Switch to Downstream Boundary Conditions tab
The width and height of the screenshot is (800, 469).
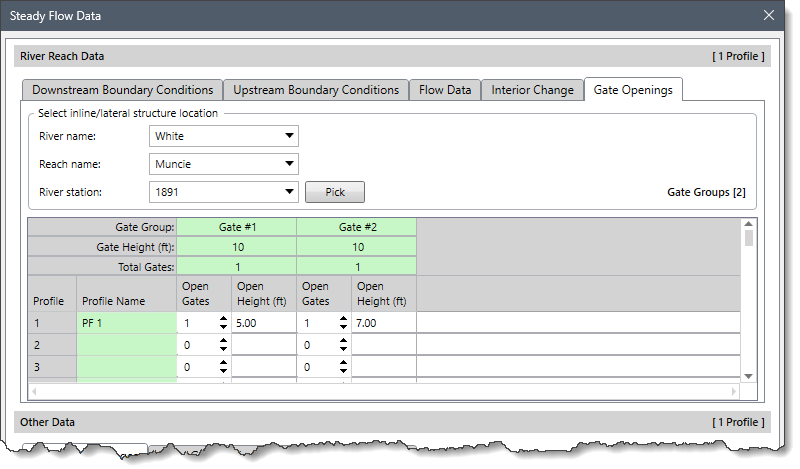coord(122,90)
